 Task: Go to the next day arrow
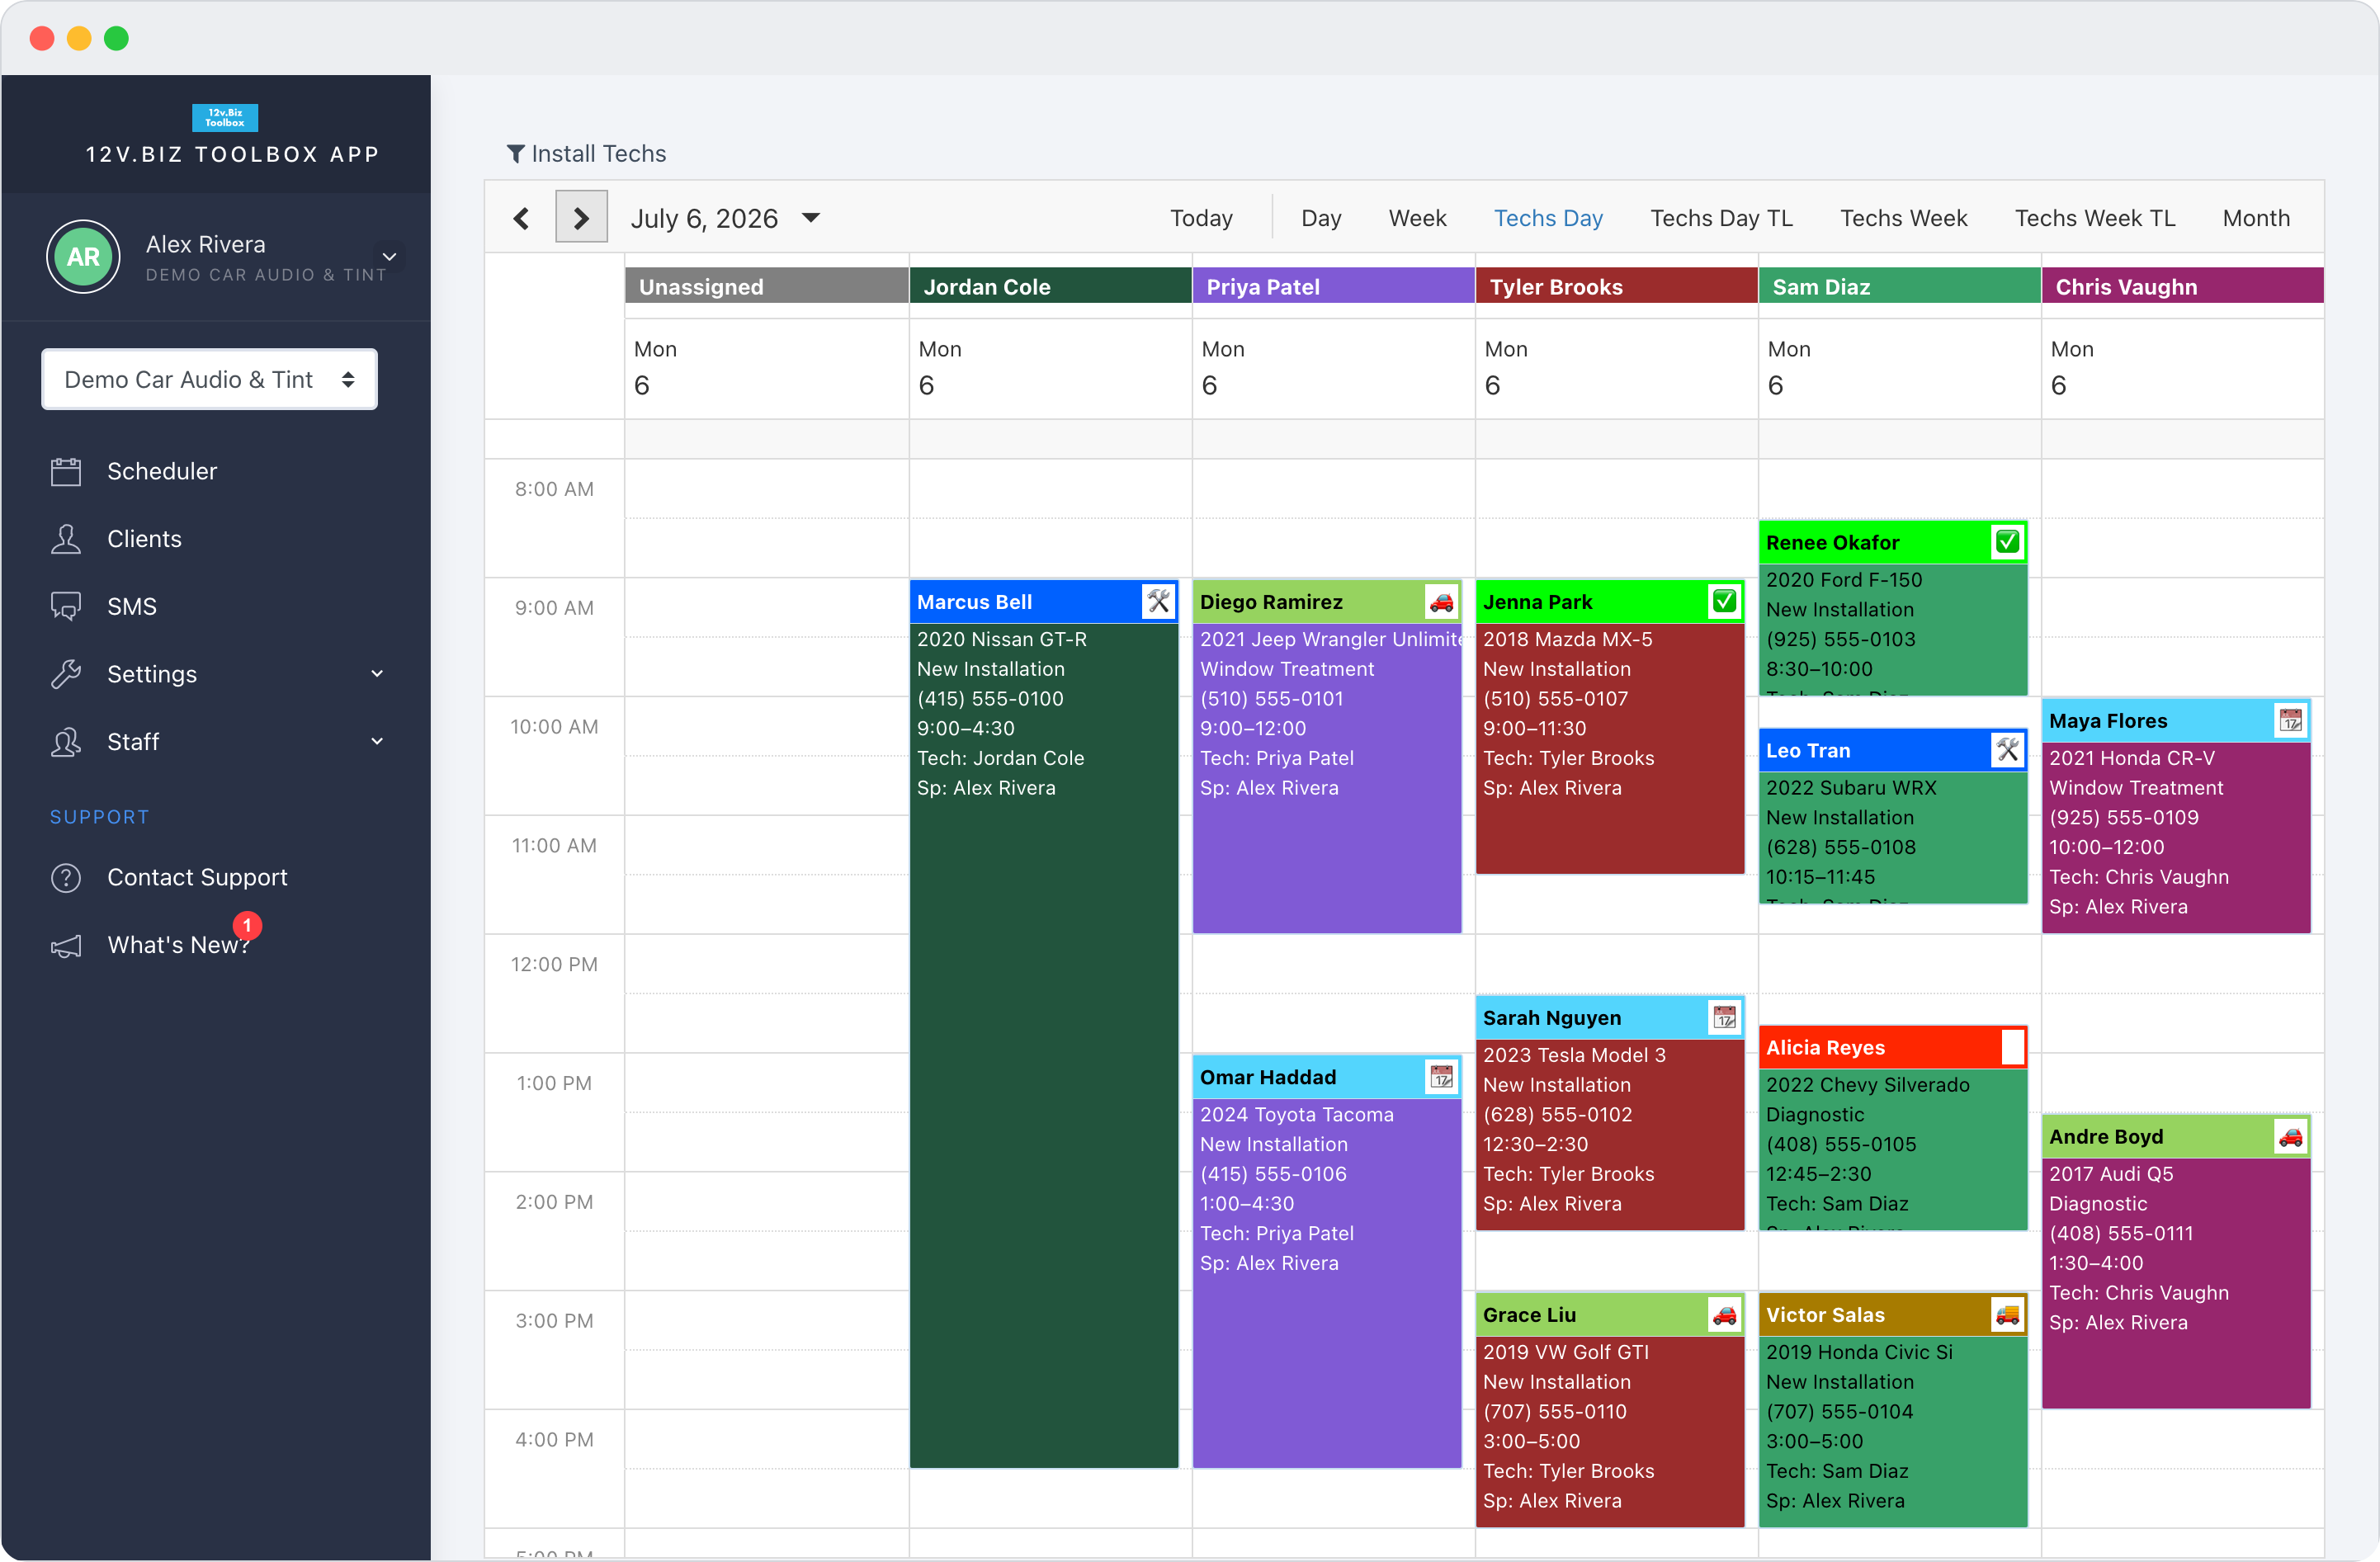(581, 217)
